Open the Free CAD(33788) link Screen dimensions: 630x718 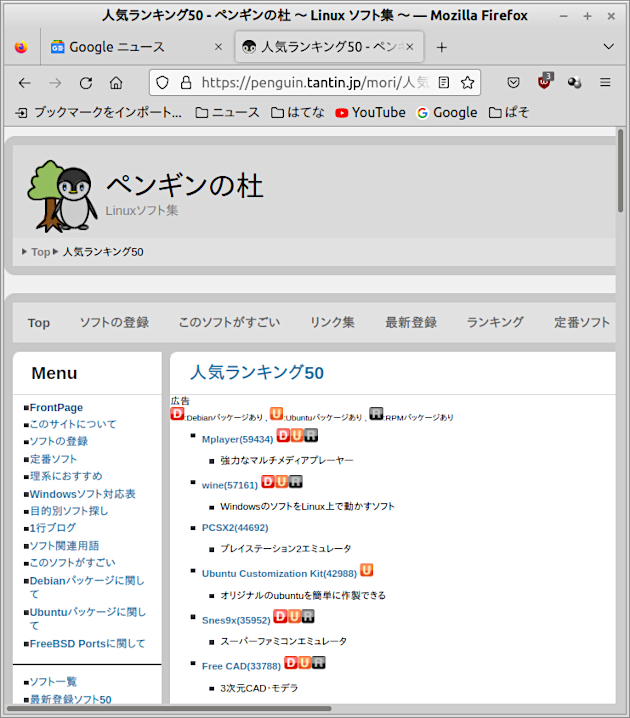pyautogui.click(x=241, y=666)
